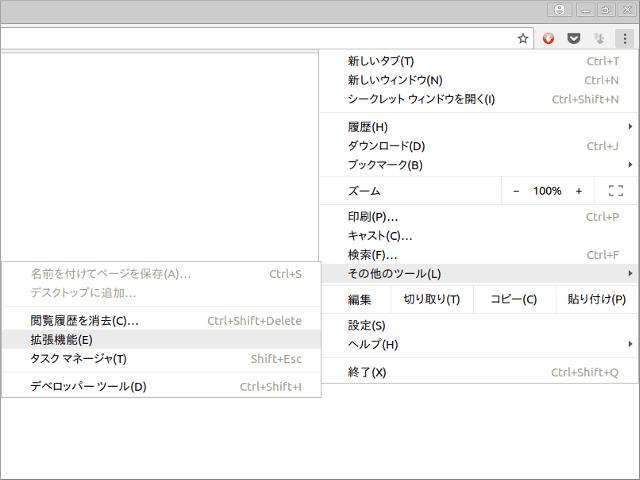This screenshot has height=480, width=640.
Task: Click the コピー(C) button
Action: (x=513, y=299)
